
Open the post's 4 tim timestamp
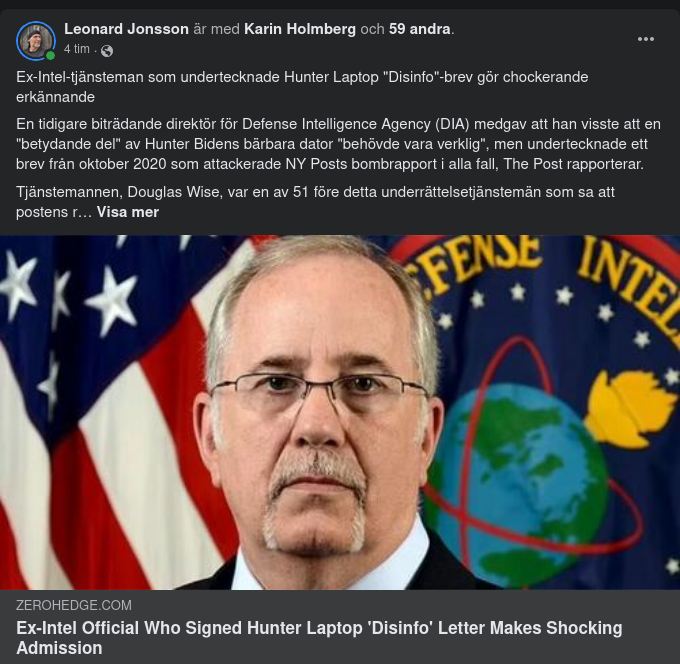[77, 49]
